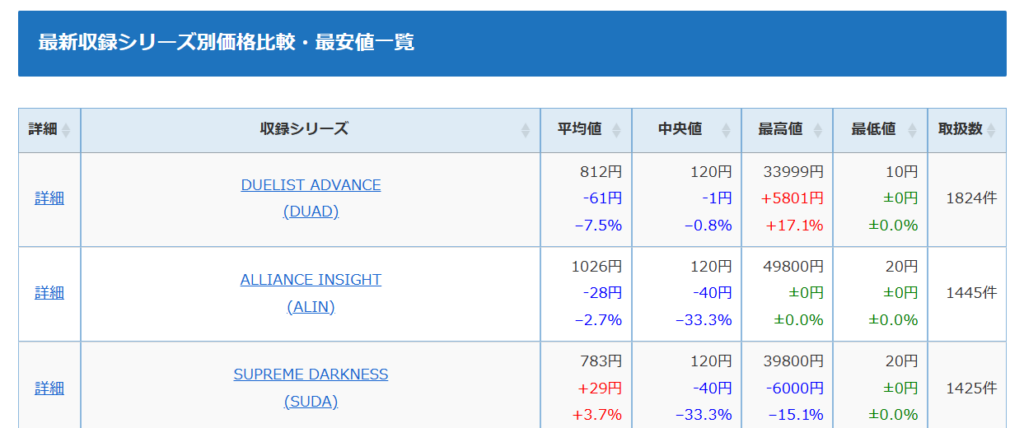Open 詳細 for the DUELIST ADVANCE row

(x=49, y=199)
